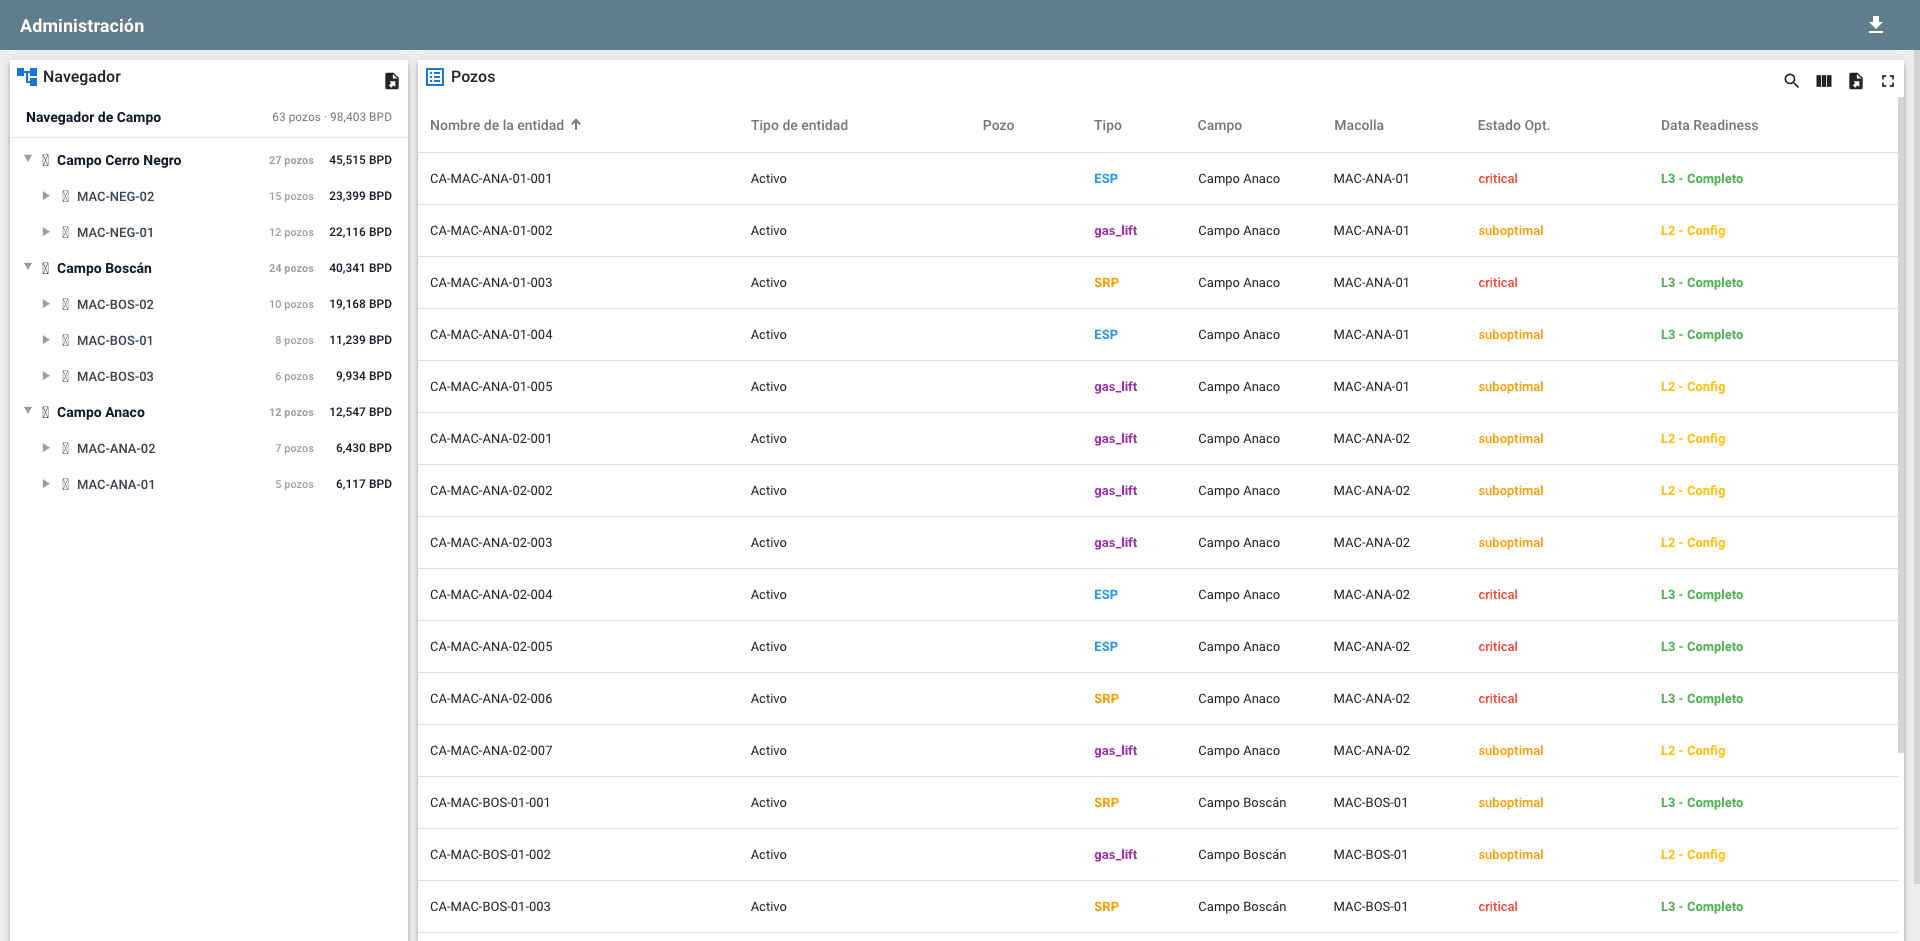Viewport: 1920px width, 941px height.
Task: Click the Navegador panel export file icon
Action: tap(392, 81)
